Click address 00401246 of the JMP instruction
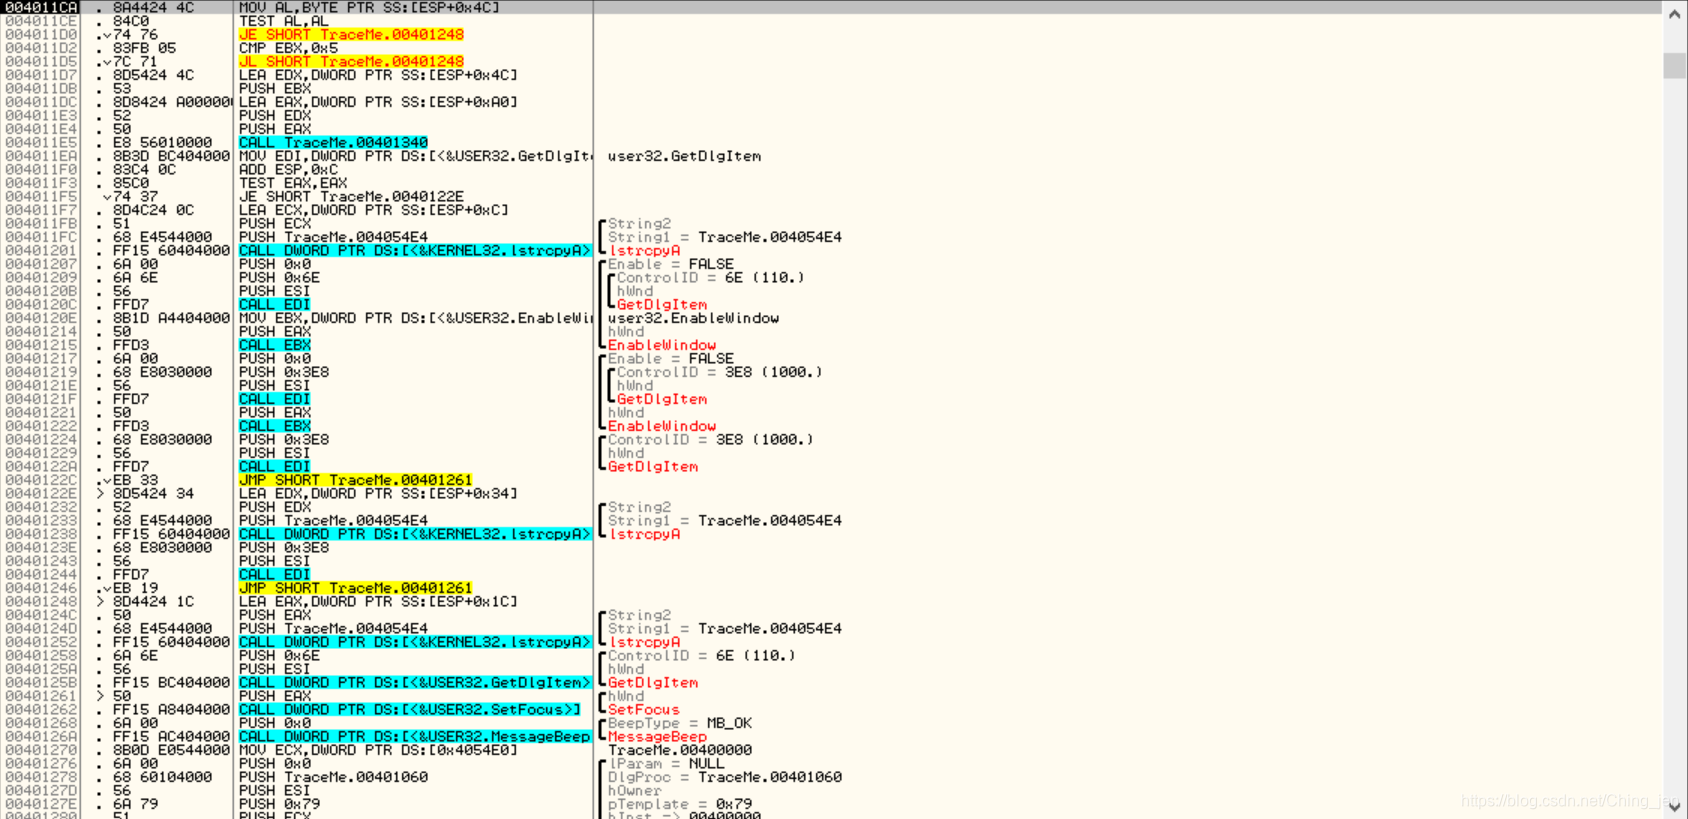This screenshot has width=1688, height=819. point(40,588)
